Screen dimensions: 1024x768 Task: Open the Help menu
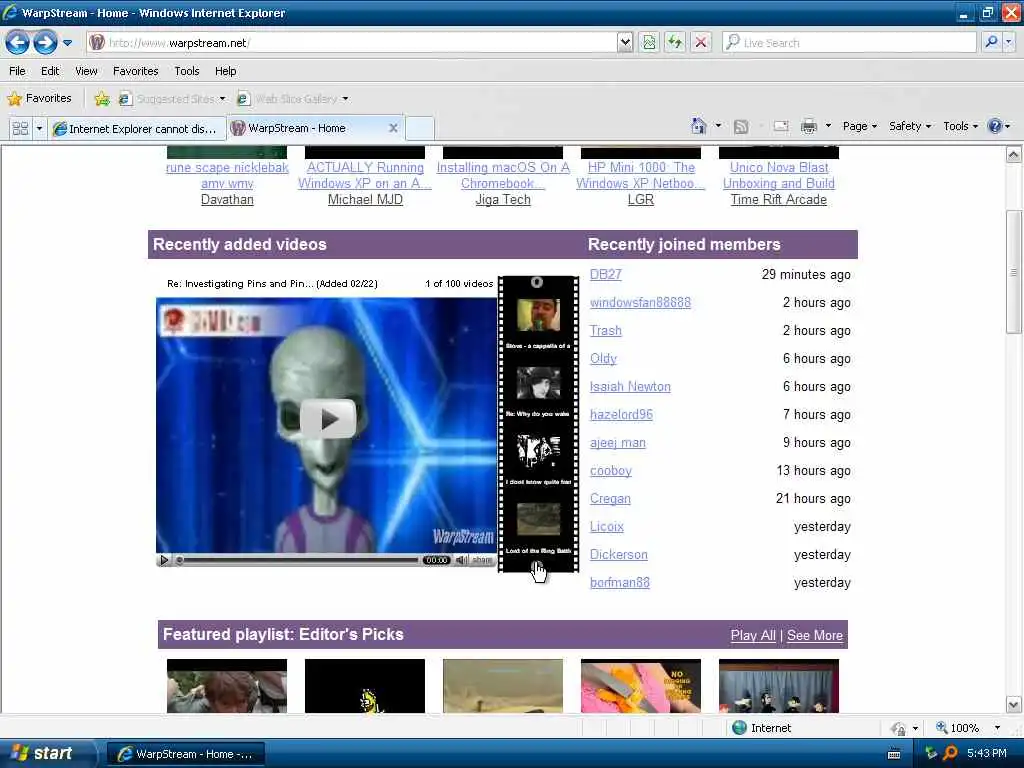[x=225, y=71]
